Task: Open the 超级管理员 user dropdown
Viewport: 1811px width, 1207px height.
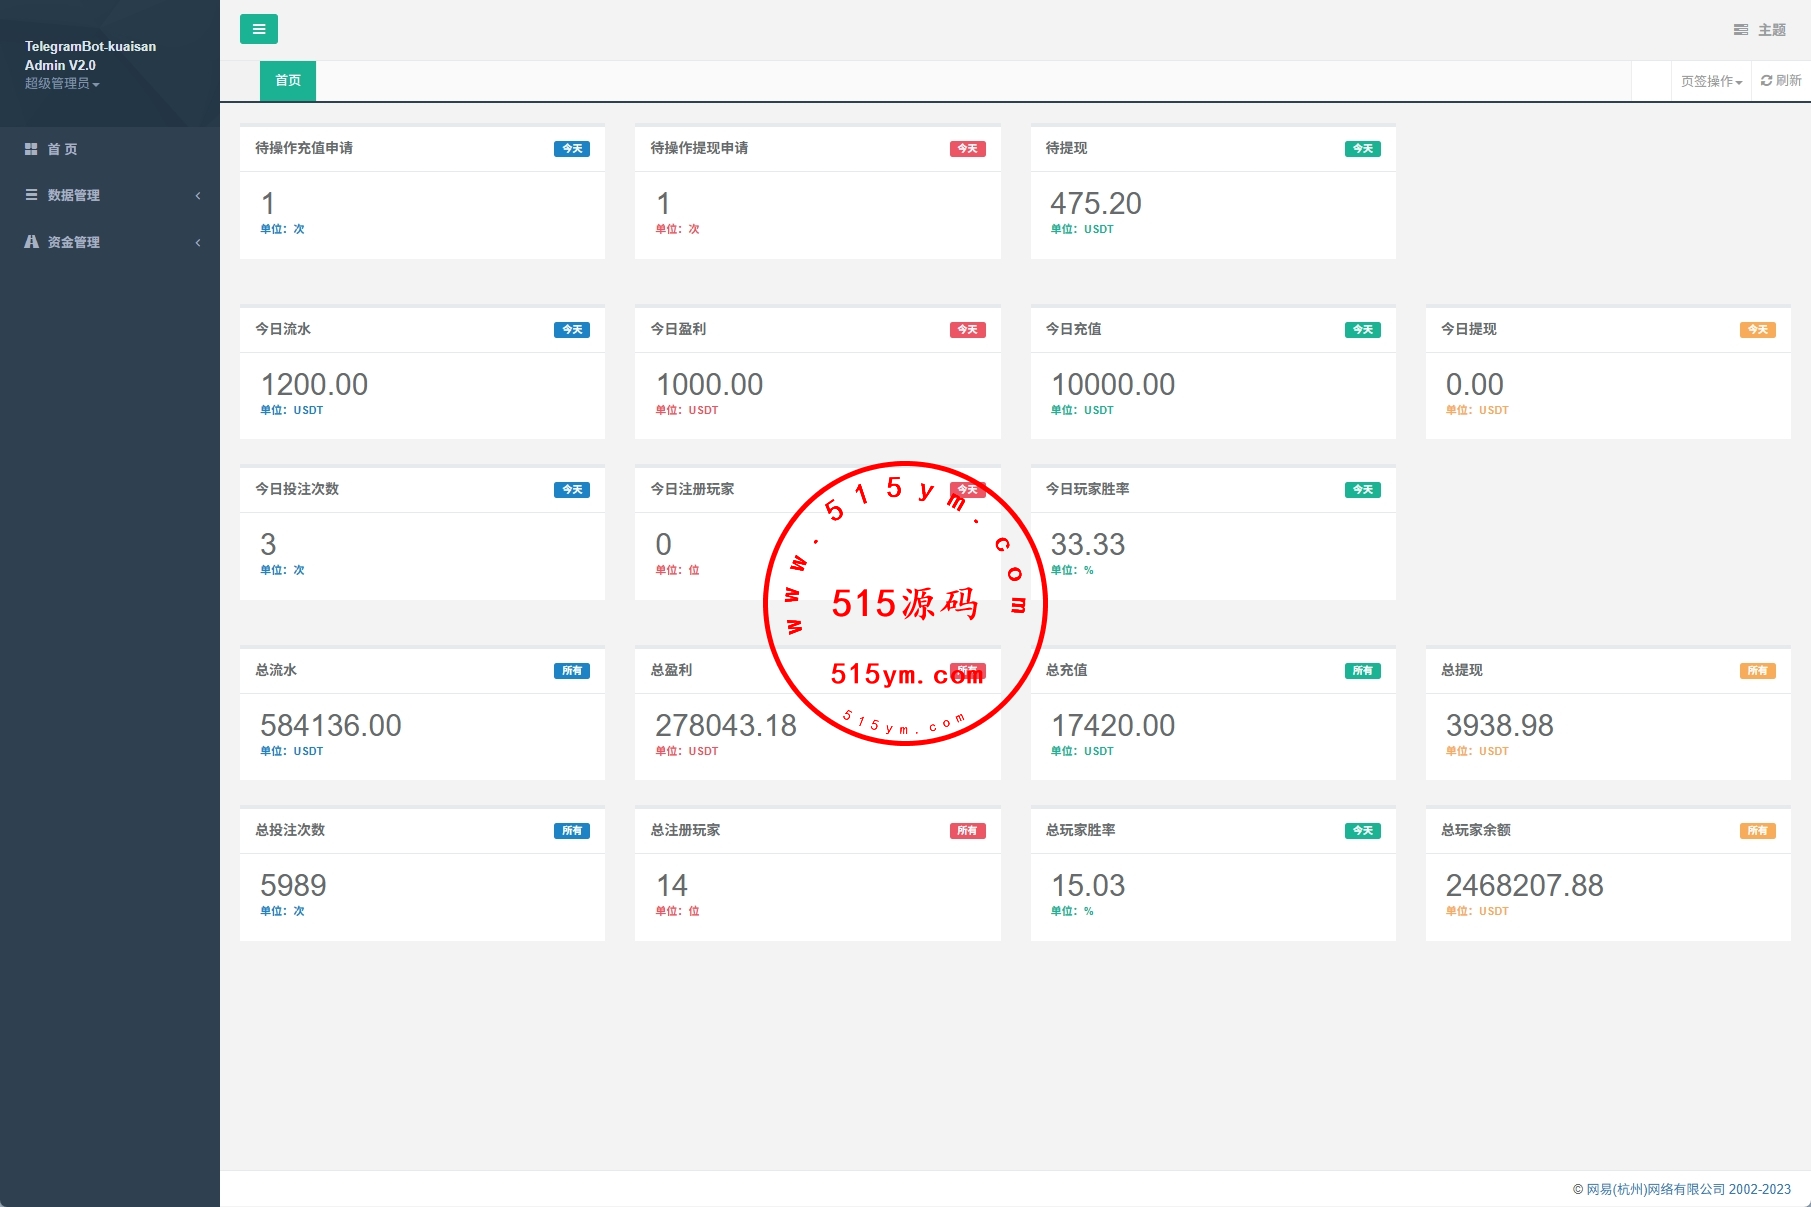Action: [62, 84]
